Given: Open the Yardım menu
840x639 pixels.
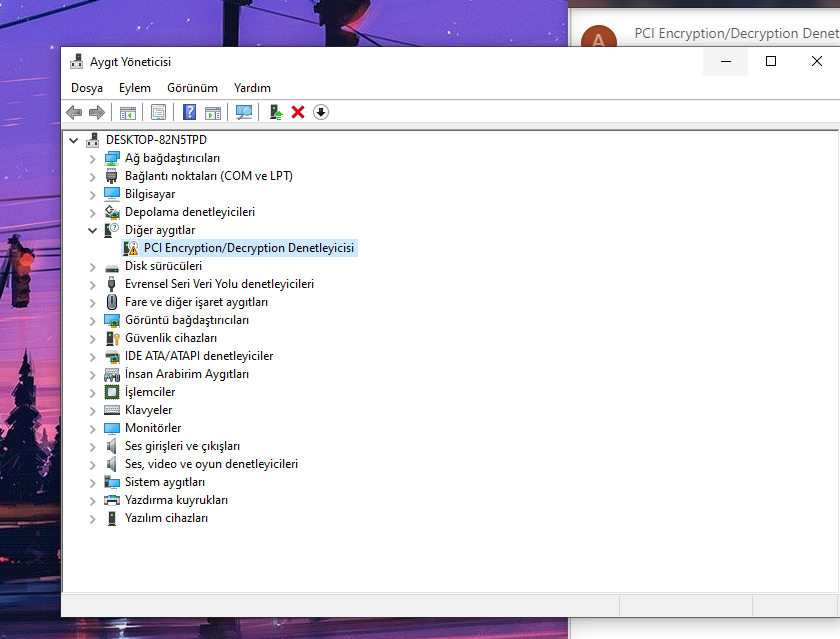Looking at the screenshot, I should tap(252, 88).
